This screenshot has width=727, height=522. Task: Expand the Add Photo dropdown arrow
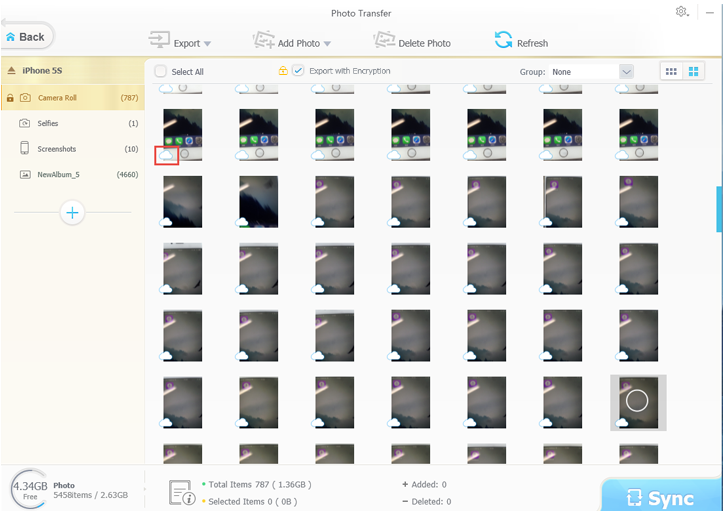327,44
